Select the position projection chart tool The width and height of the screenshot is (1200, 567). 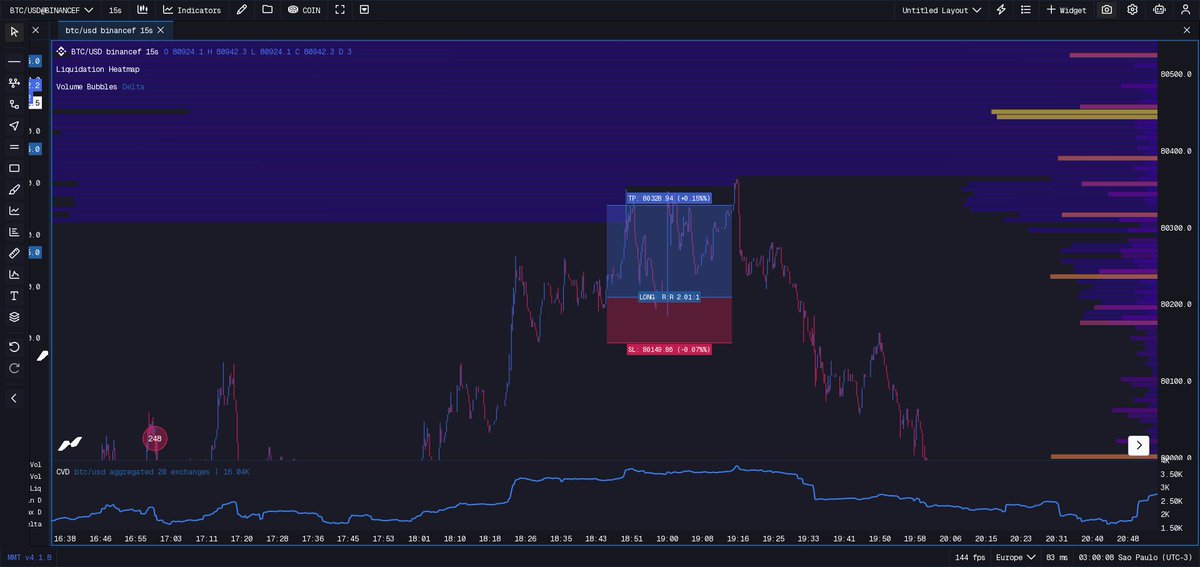pos(14,274)
